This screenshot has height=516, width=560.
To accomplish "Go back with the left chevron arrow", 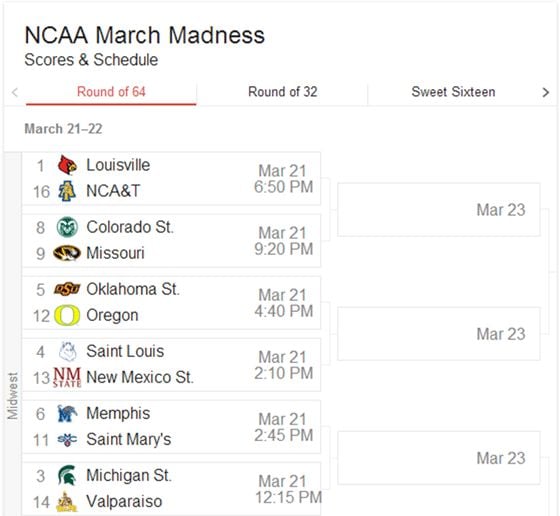I will 15,92.
